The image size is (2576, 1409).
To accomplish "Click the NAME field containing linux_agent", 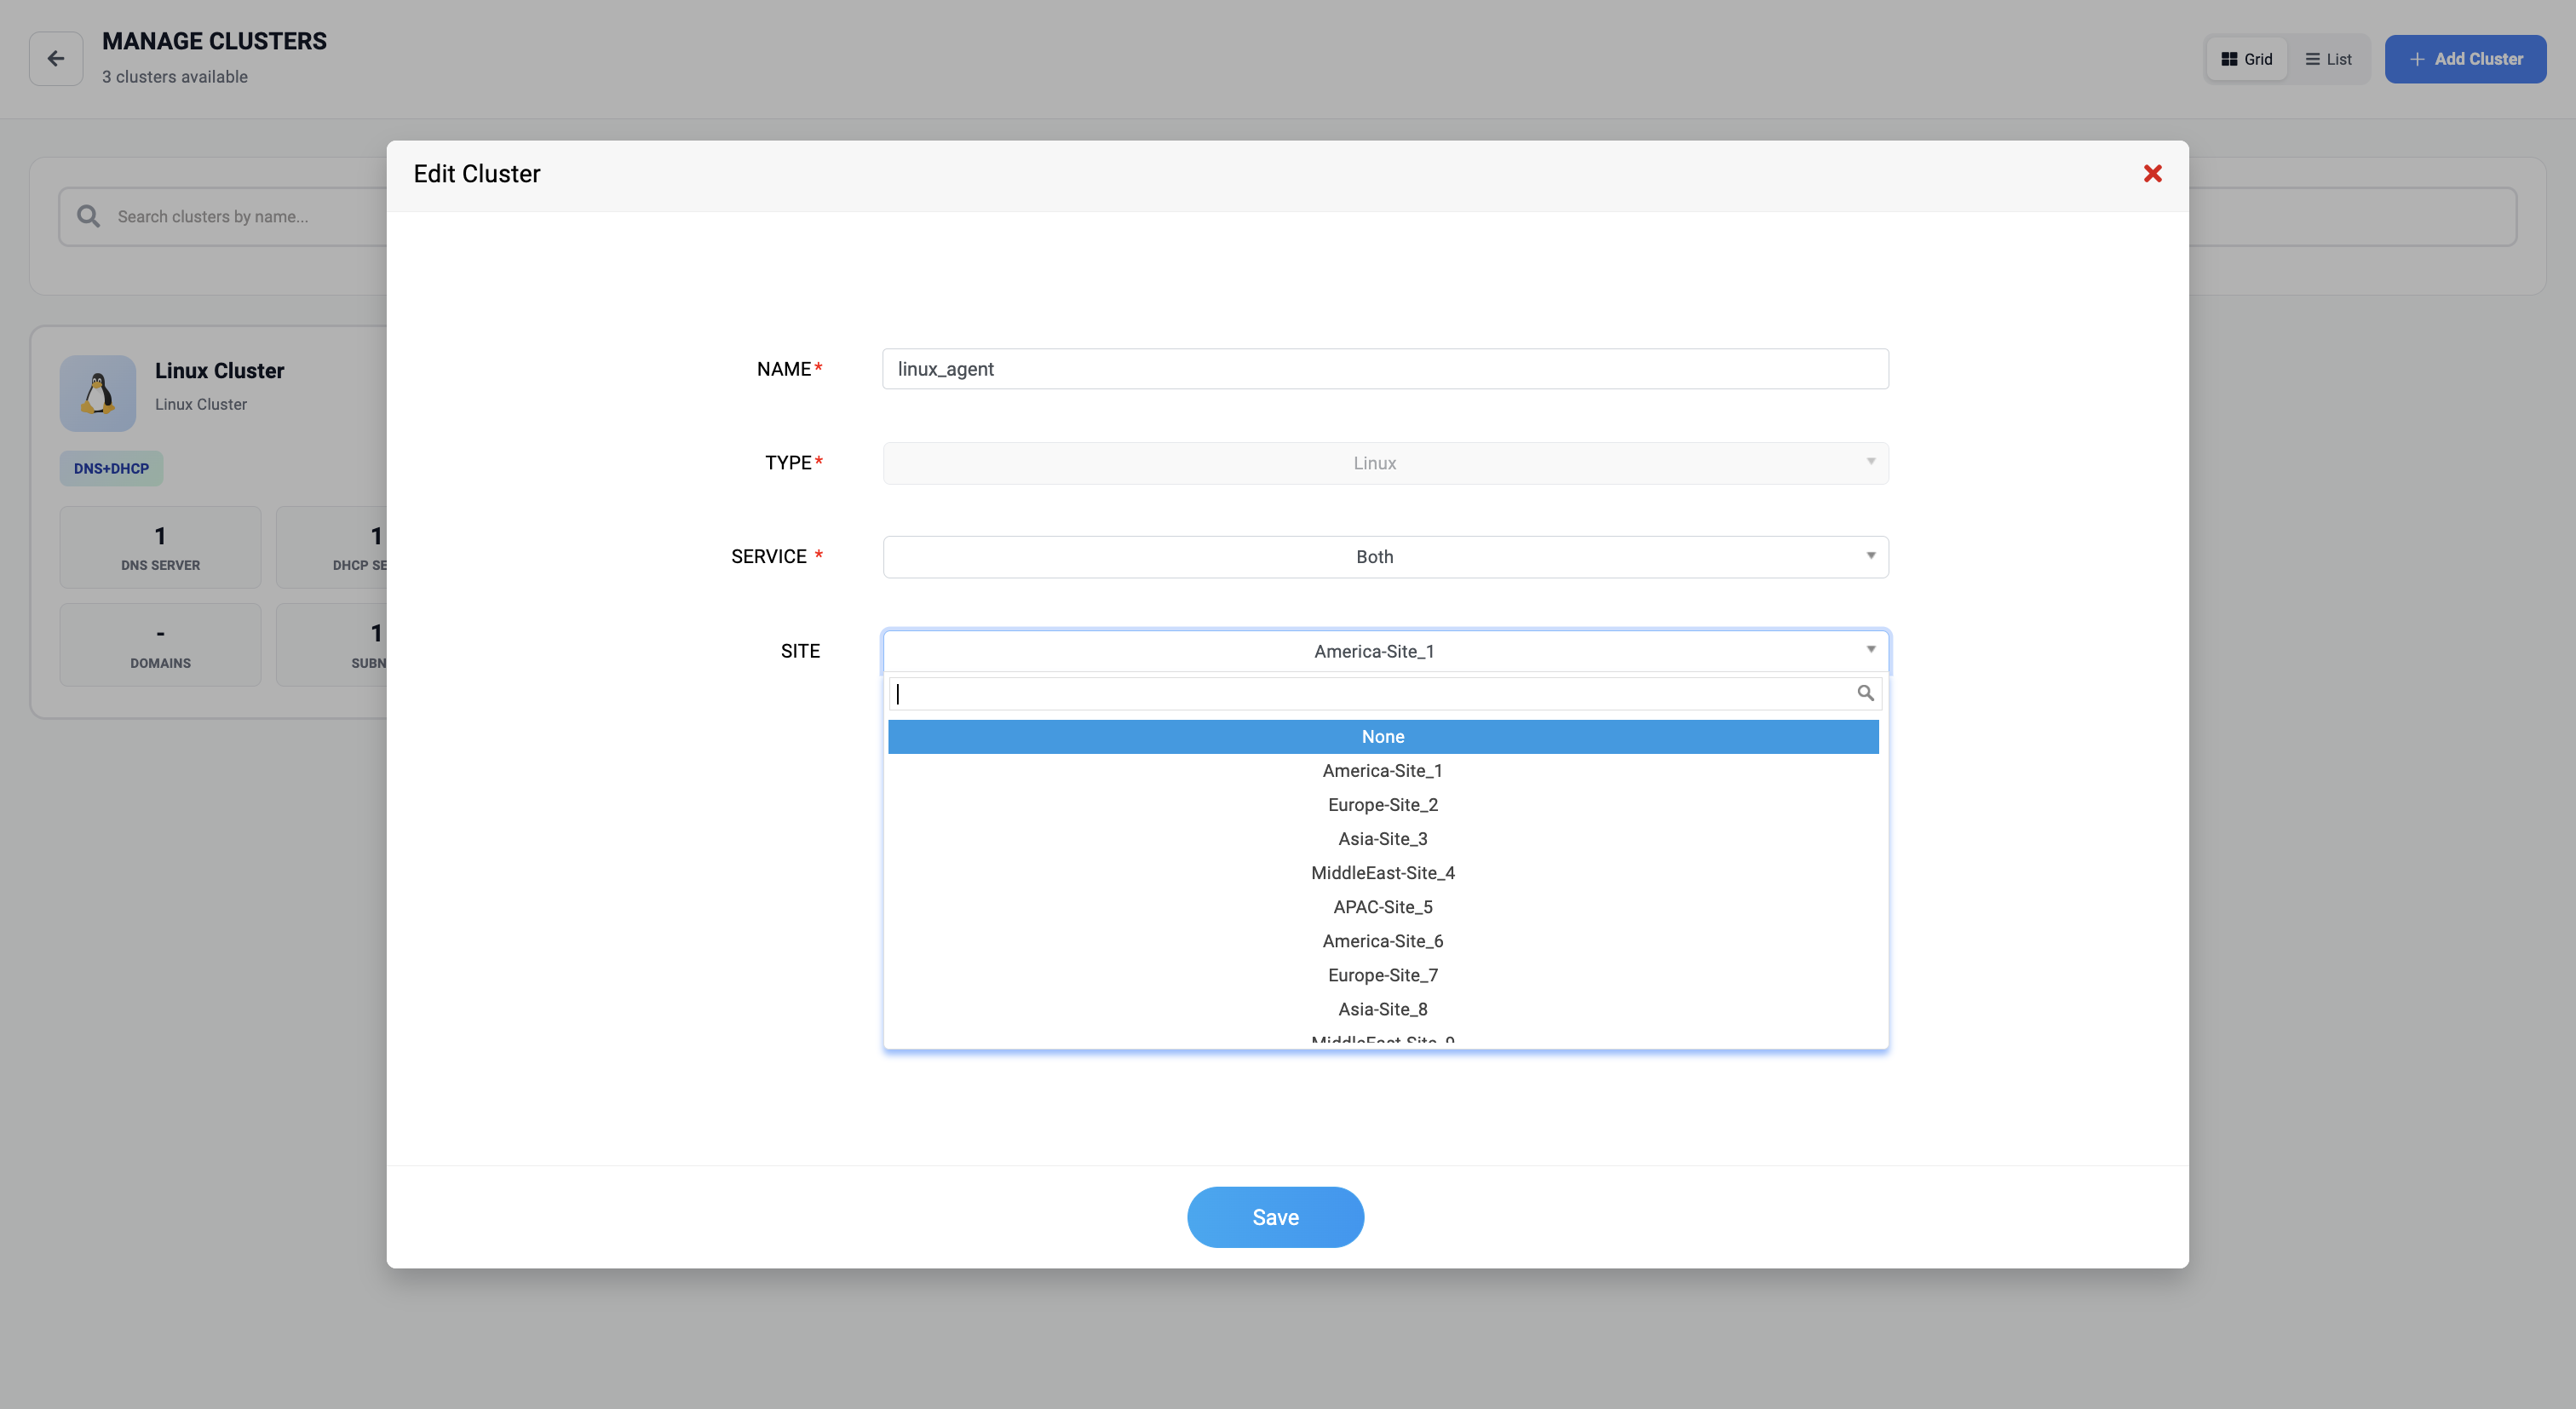I will tap(1385, 369).
